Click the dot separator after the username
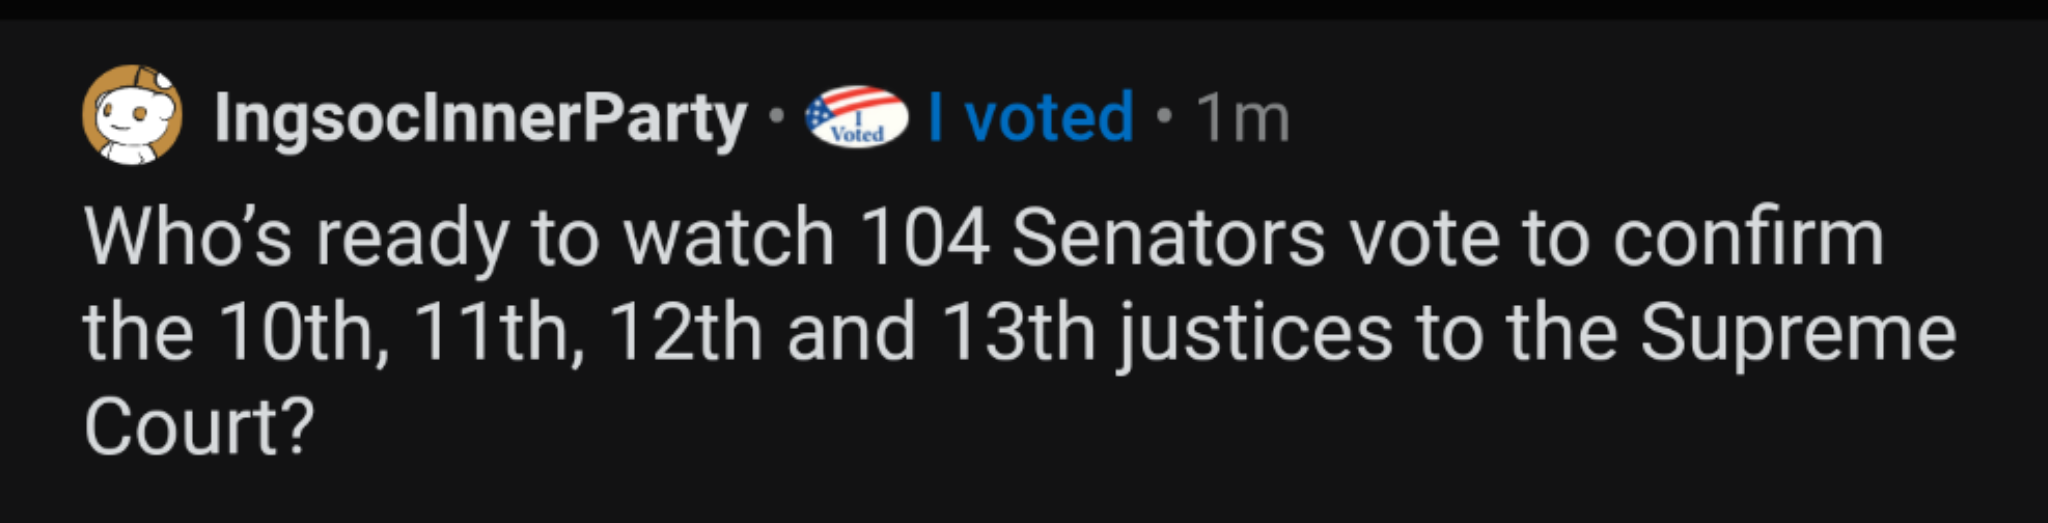Image resolution: width=2048 pixels, height=523 pixels. (x=775, y=118)
